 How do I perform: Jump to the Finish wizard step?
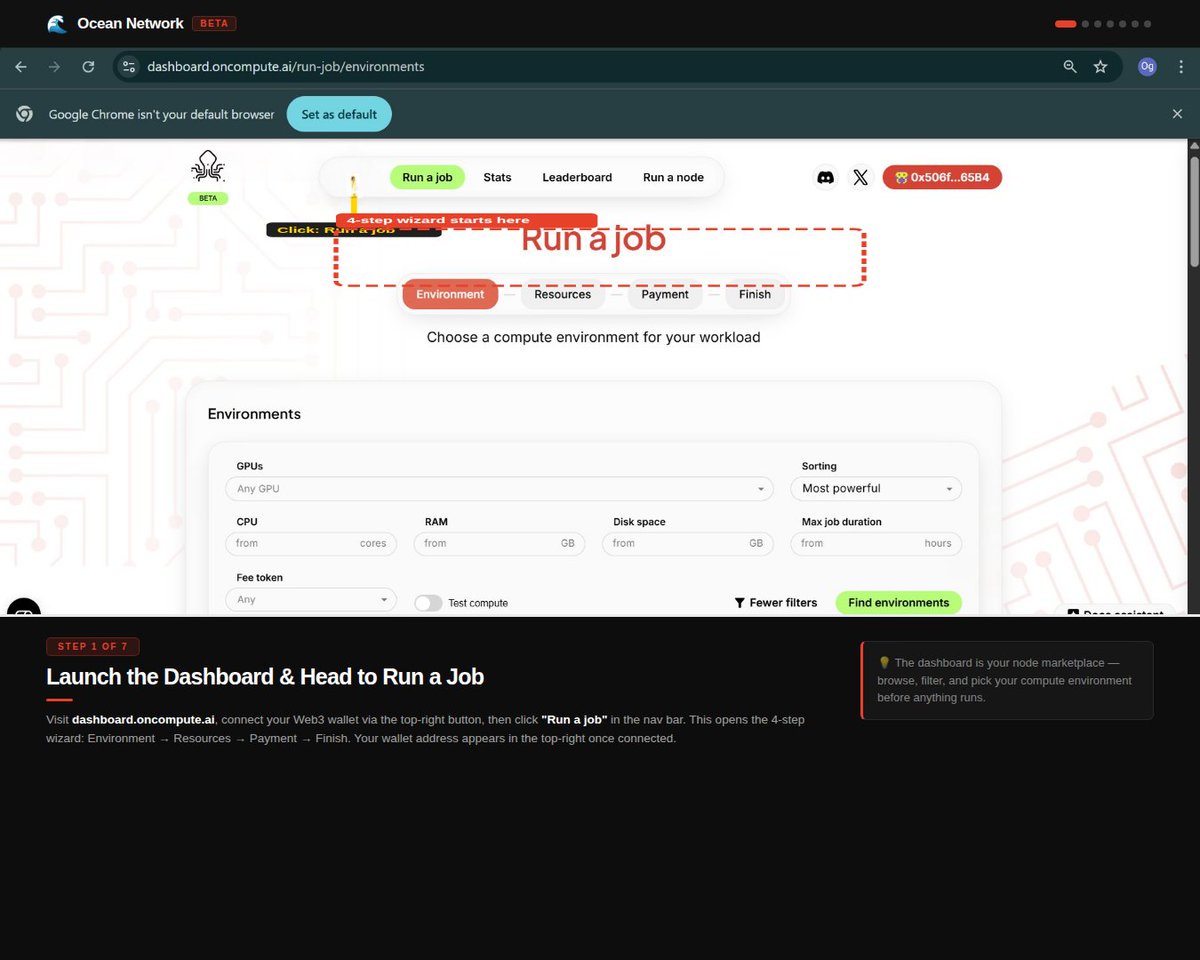click(x=755, y=294)
